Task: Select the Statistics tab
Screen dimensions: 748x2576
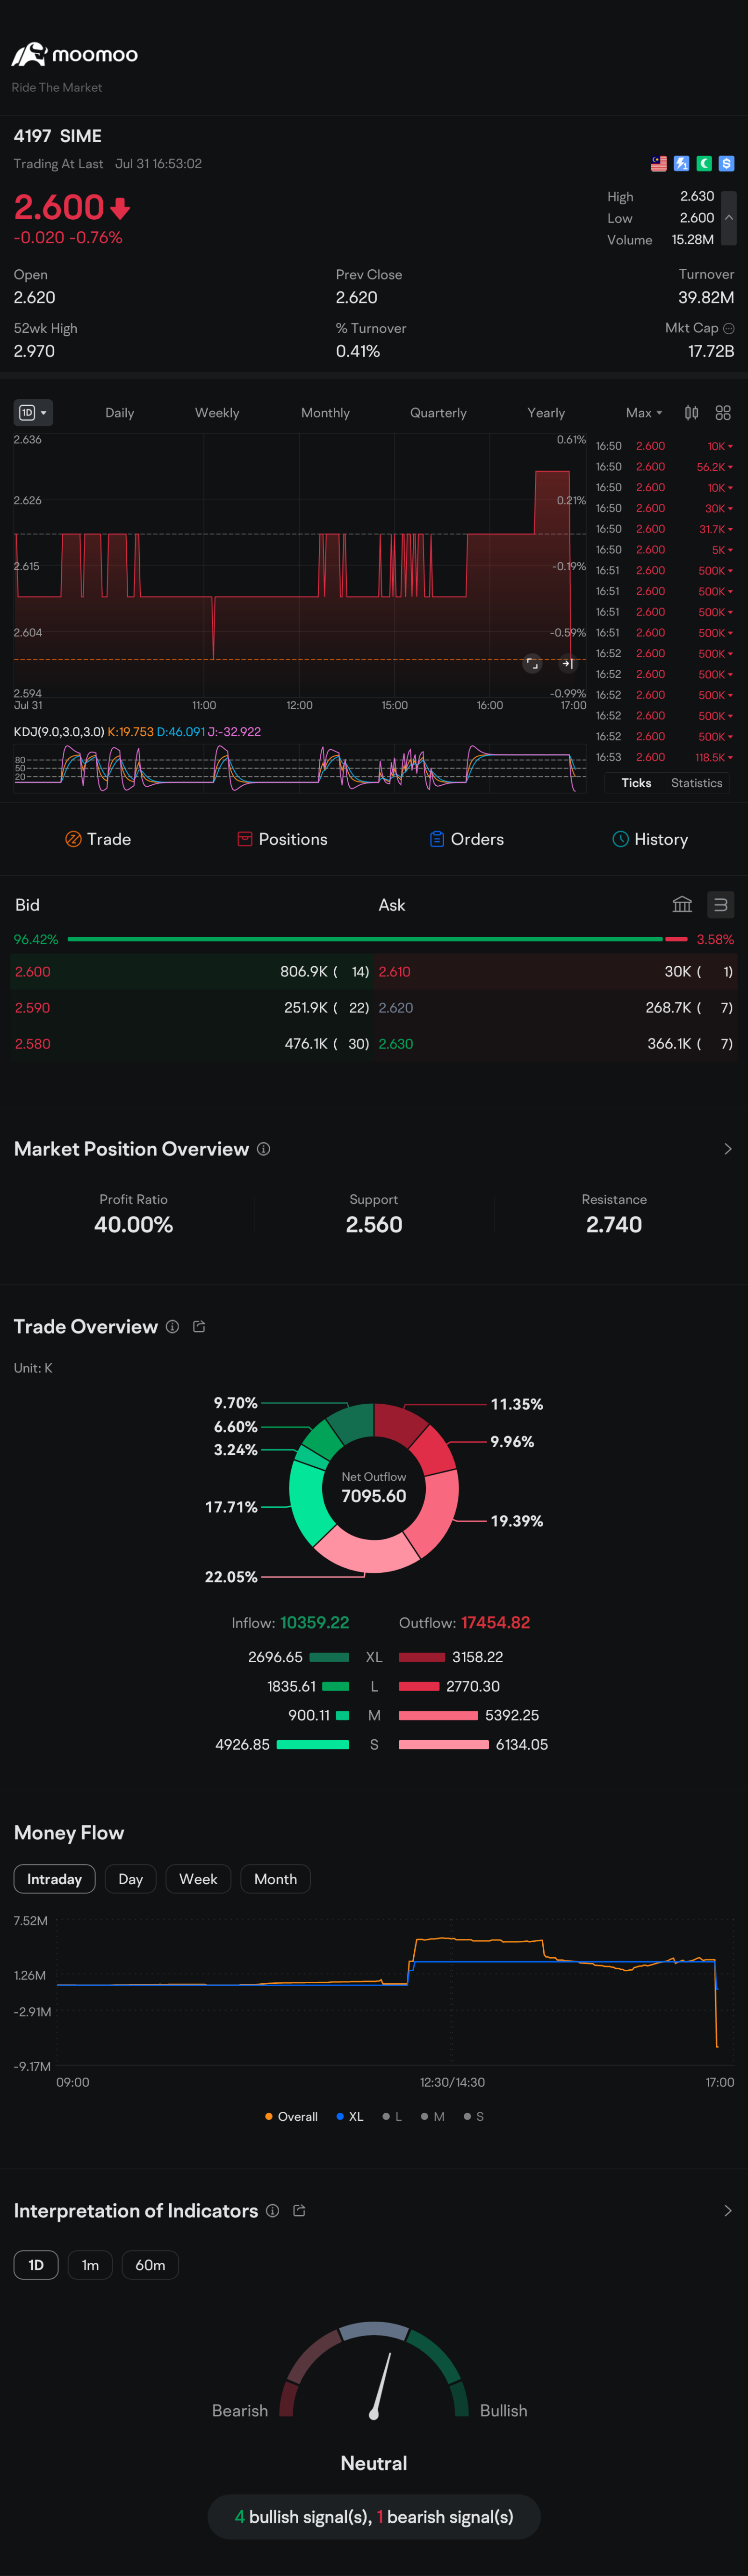Action: coord(697,783)
